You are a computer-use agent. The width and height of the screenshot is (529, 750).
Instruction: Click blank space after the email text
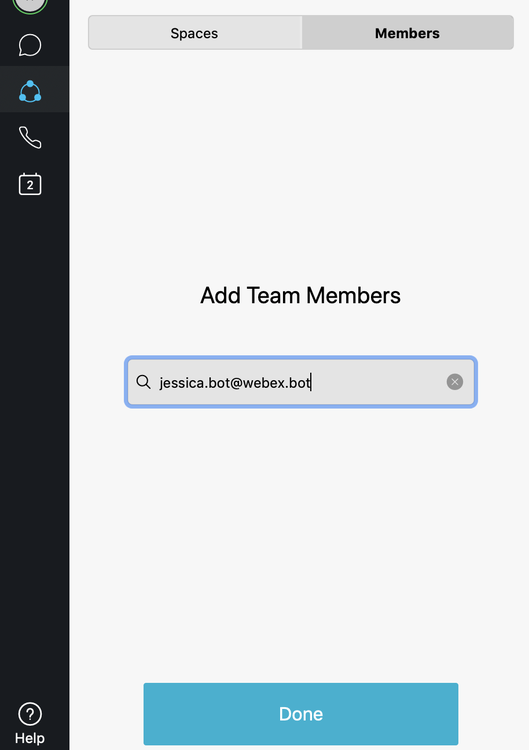(x=378, y=382)
